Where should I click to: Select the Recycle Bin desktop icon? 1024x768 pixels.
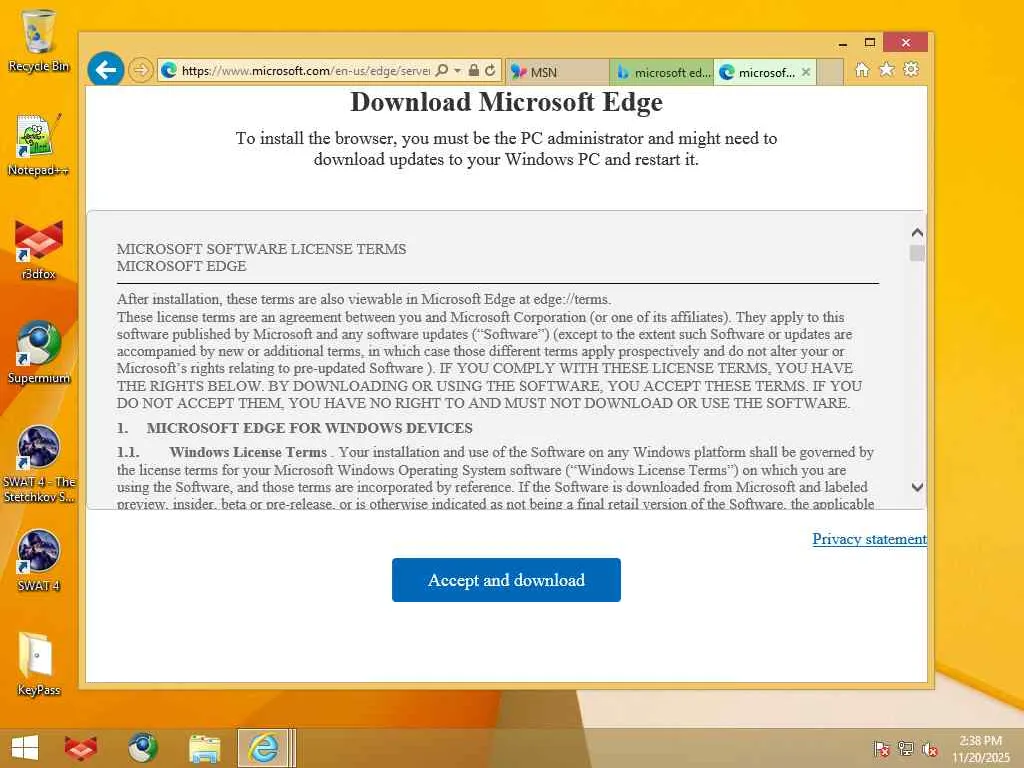tap(39, 40)
